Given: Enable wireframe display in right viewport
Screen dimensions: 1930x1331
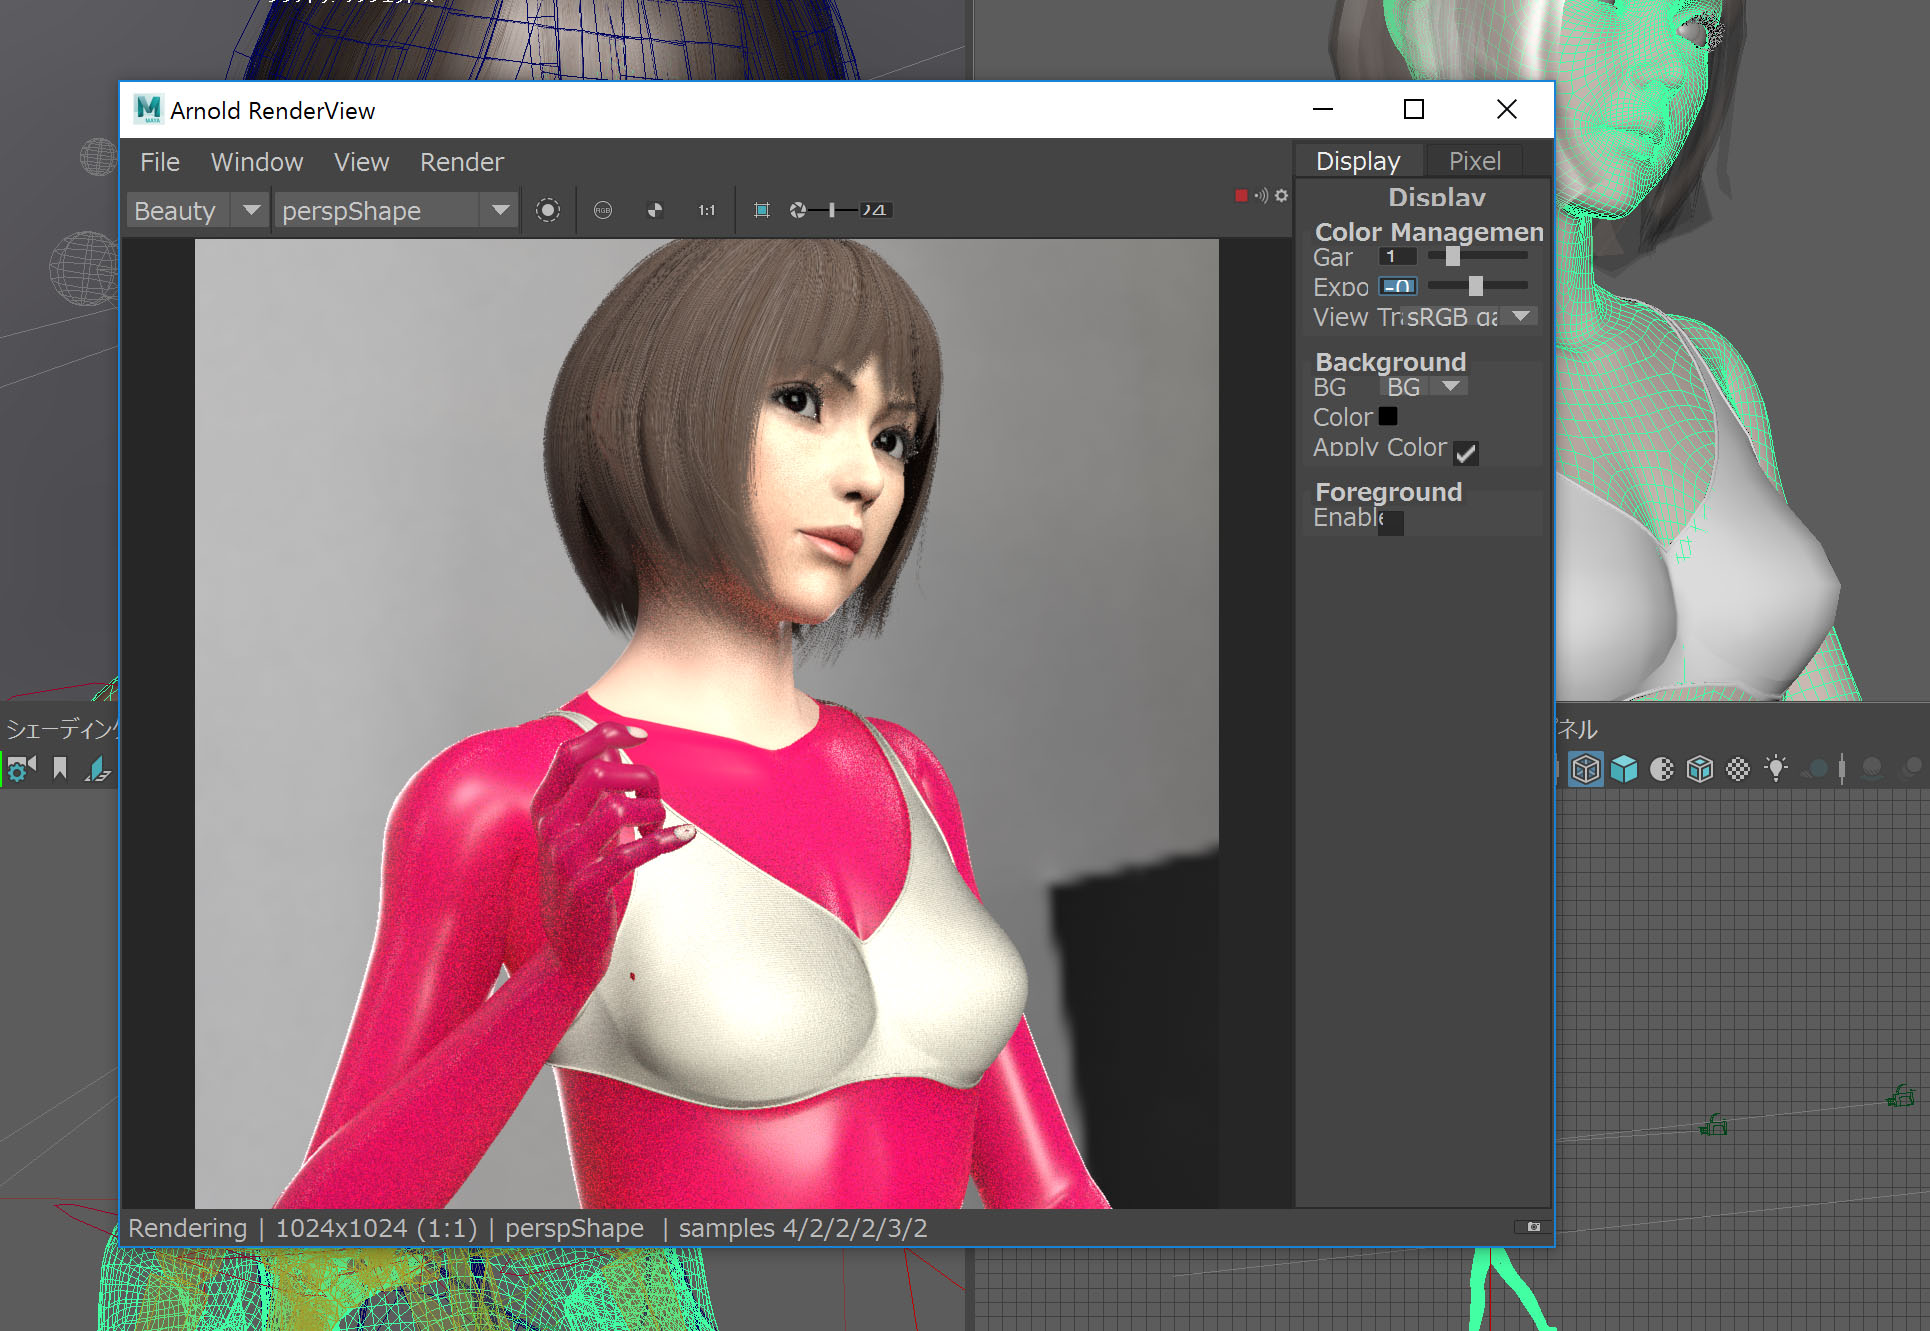Looking at the screenshot, I should click(x=1586, y=768).
